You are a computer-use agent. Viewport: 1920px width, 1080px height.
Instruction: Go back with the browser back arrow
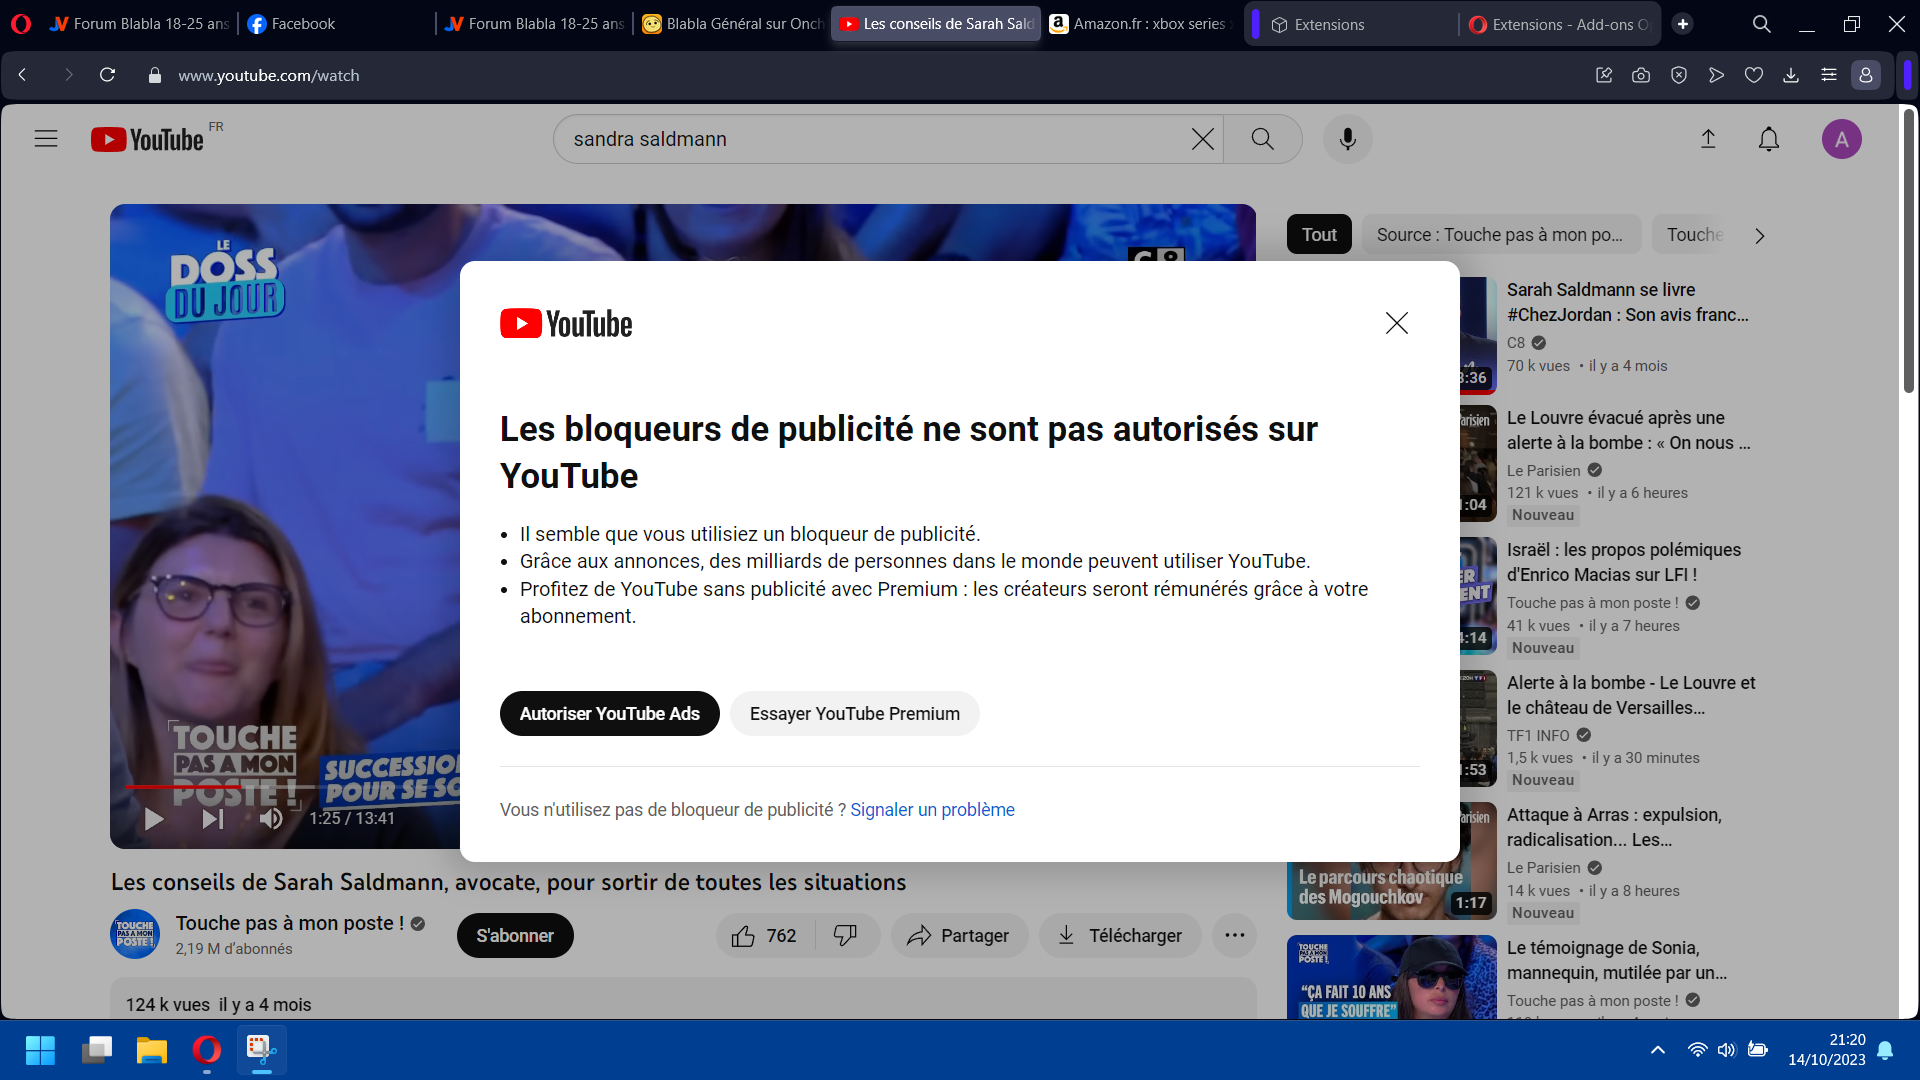23,75
